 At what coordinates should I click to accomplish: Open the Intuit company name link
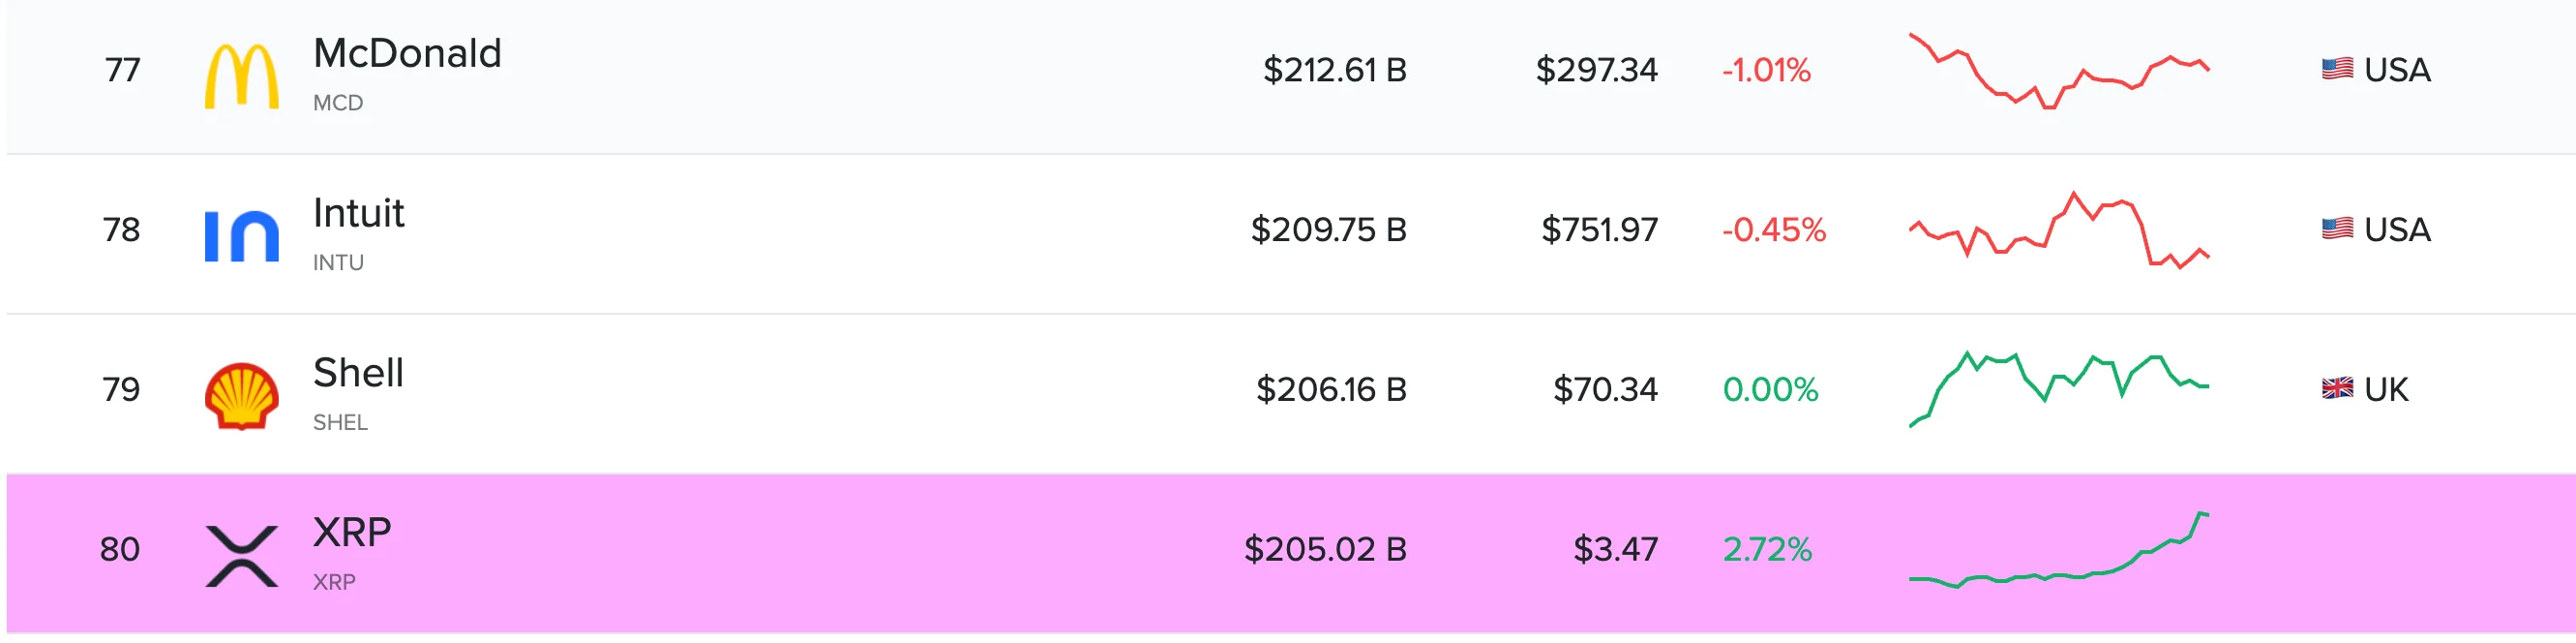click(x=357, y=213)
